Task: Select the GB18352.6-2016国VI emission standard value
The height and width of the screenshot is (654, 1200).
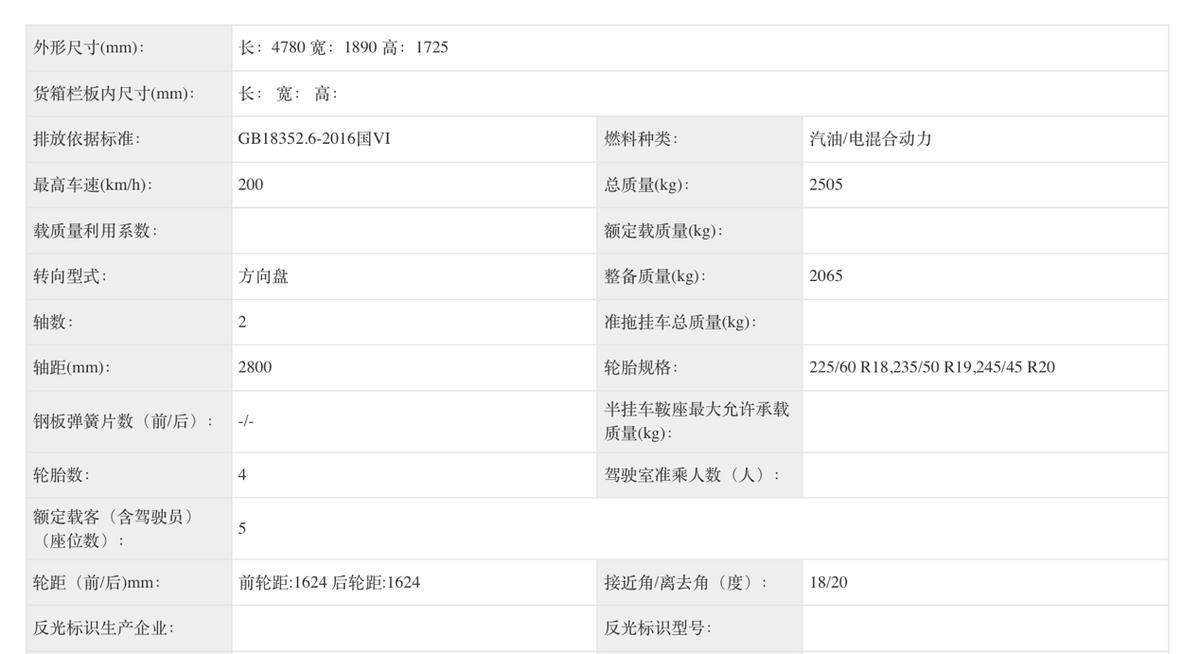Action: click(x=314, y=139)
